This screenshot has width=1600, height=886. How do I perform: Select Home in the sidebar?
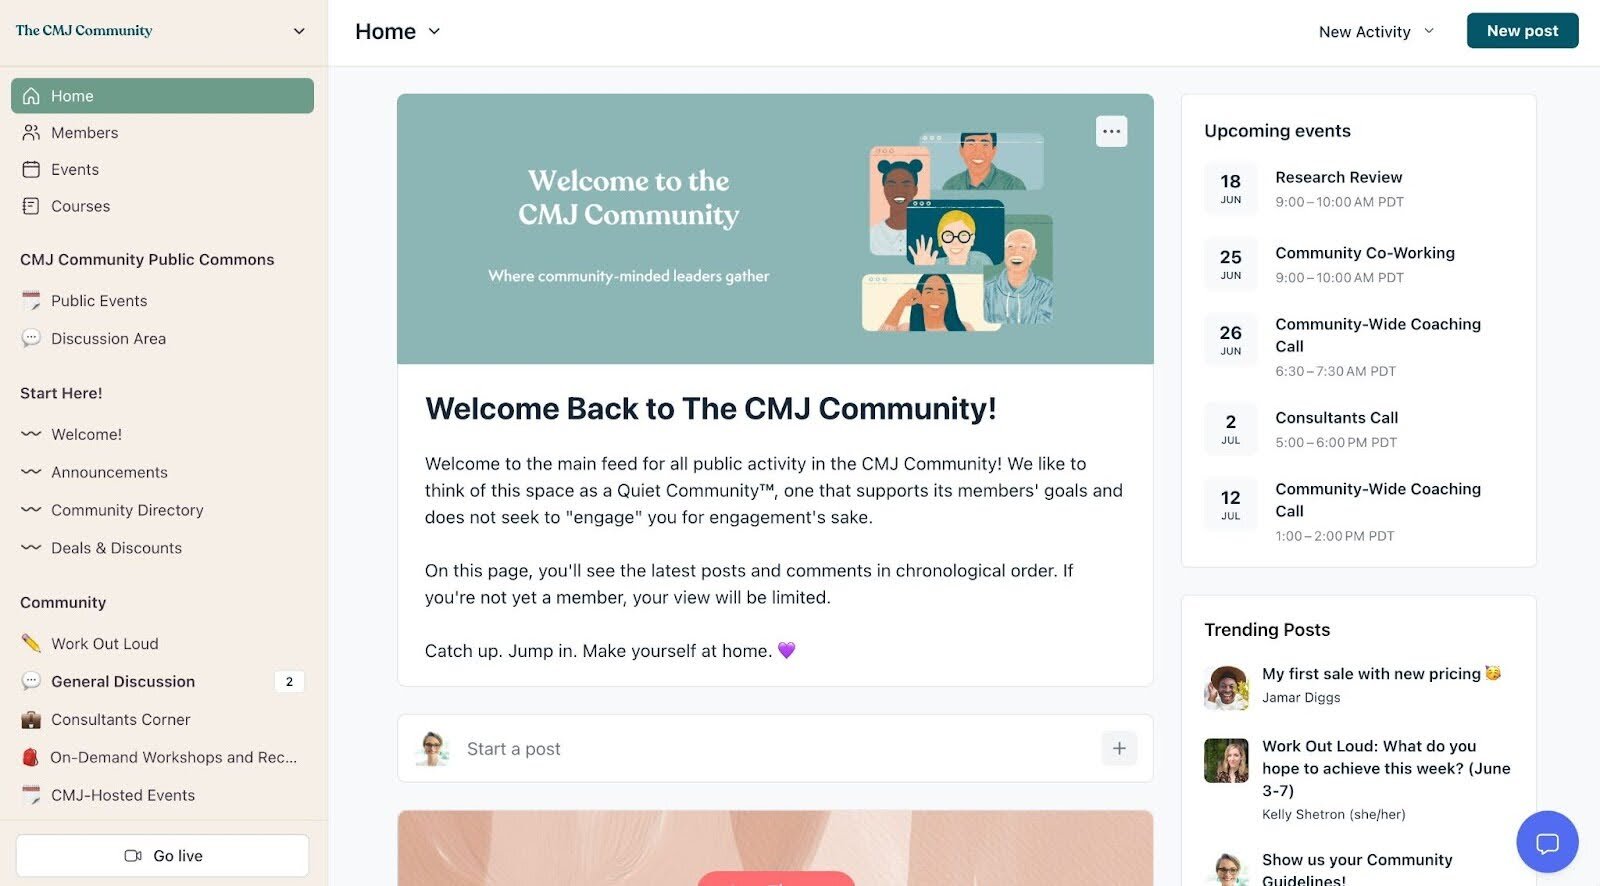tap(162, 96)
